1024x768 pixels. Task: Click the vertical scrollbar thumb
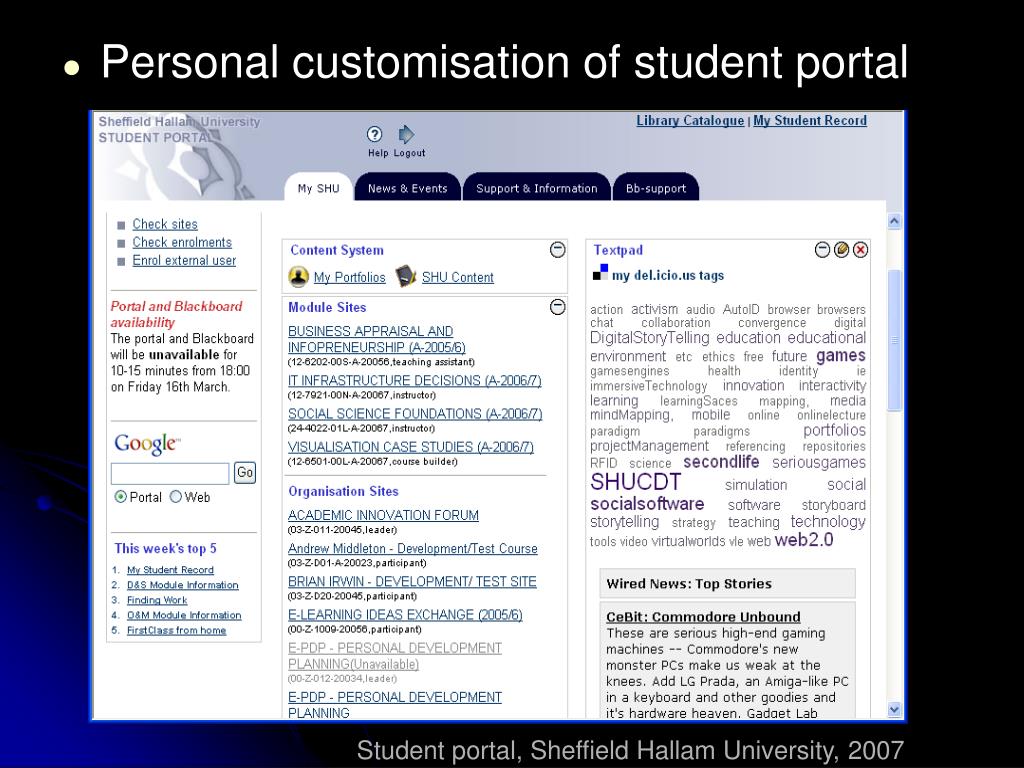[x=894, y=340]
